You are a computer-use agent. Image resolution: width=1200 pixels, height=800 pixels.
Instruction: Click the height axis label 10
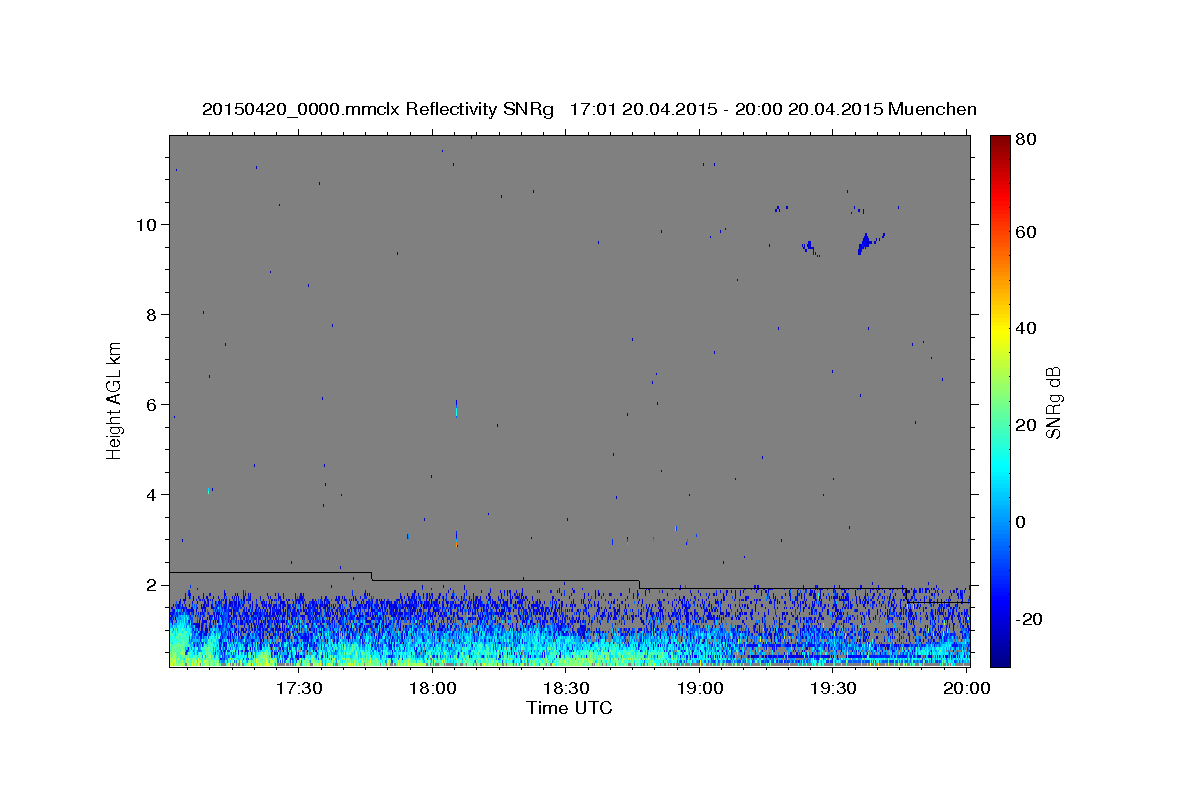point(149,224)
